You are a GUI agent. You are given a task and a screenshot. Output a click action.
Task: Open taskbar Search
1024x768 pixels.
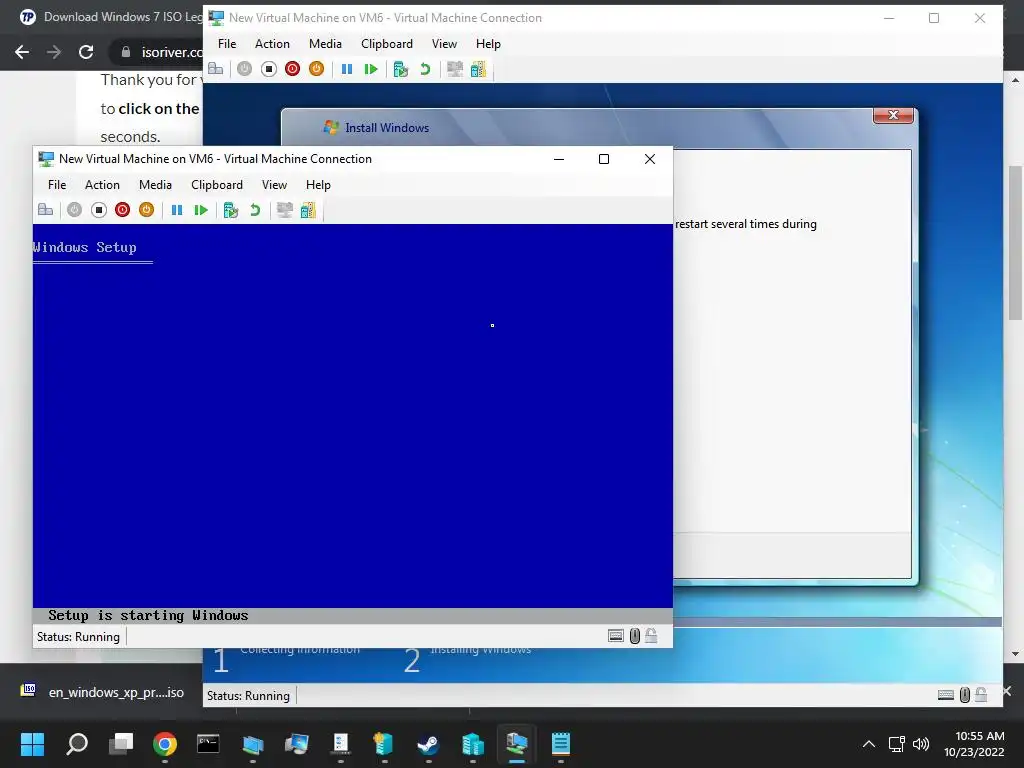coord(77,744)
